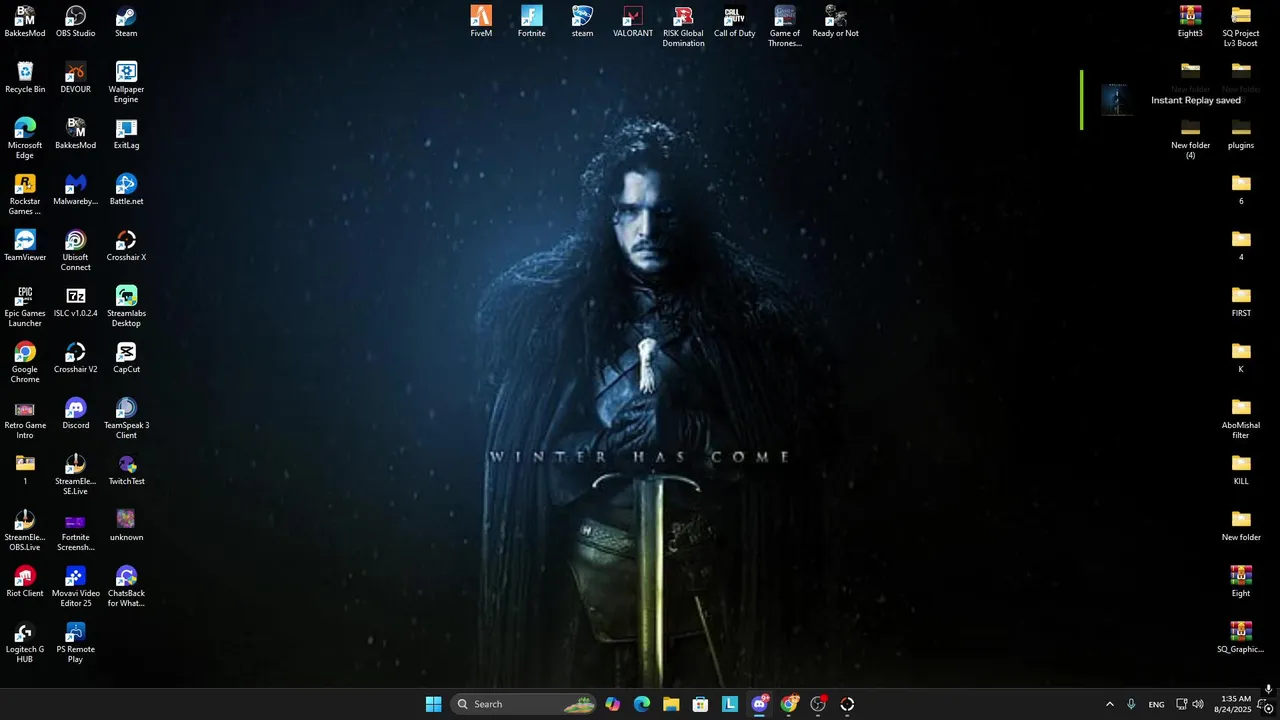Viewport: 1280px width, 720px height.
Task: Launch Crosshair V2 icon
Action: pos(75,358)
